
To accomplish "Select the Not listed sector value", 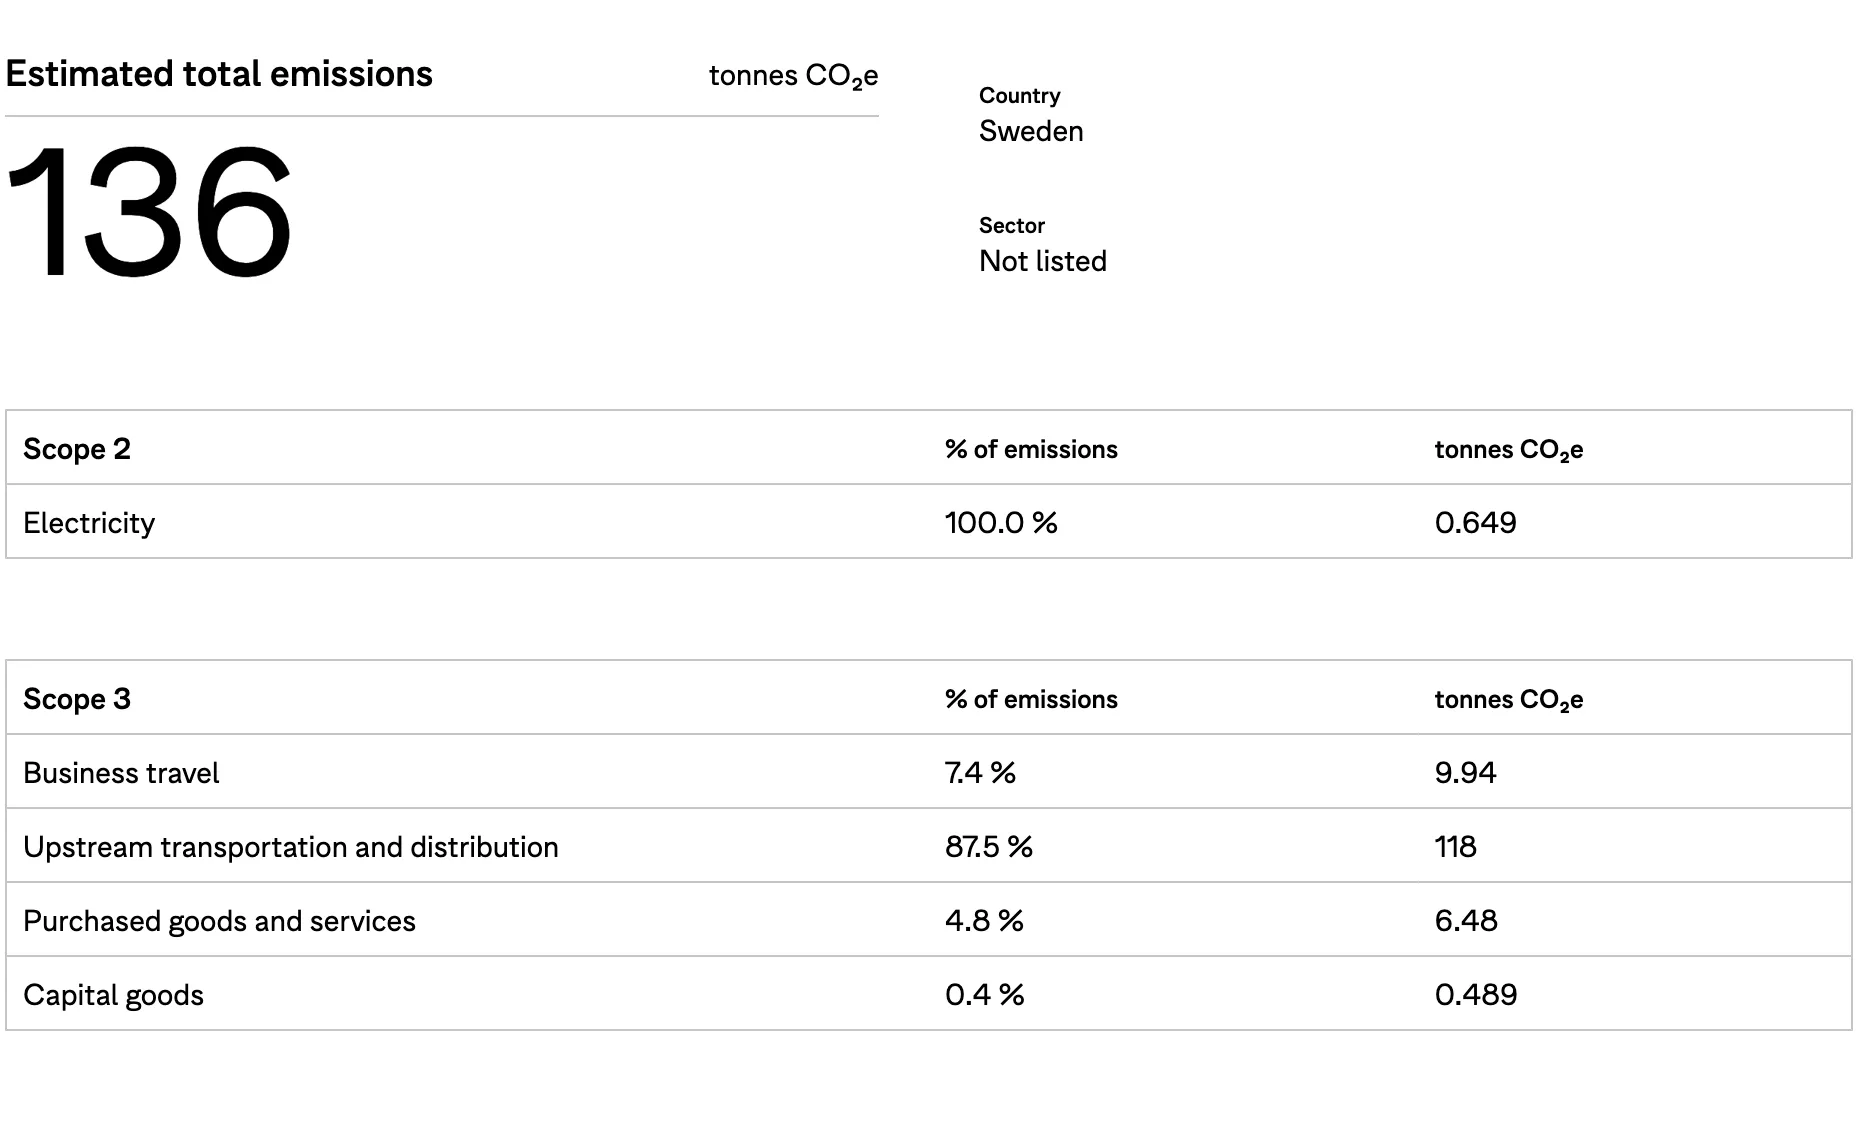I will [x=1042, y=261].
